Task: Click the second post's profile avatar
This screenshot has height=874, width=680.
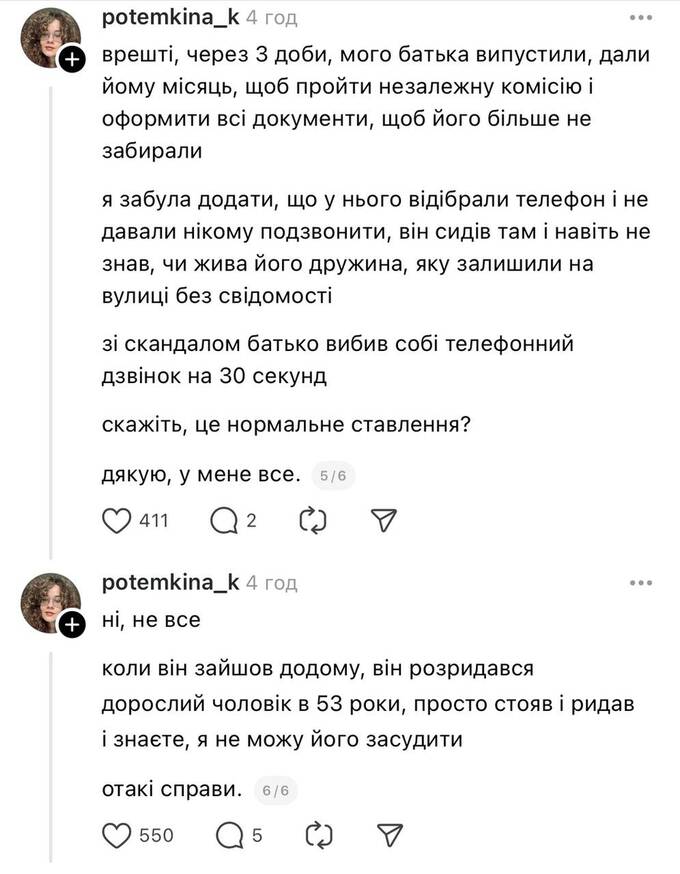Action: [x=48, y=602]
